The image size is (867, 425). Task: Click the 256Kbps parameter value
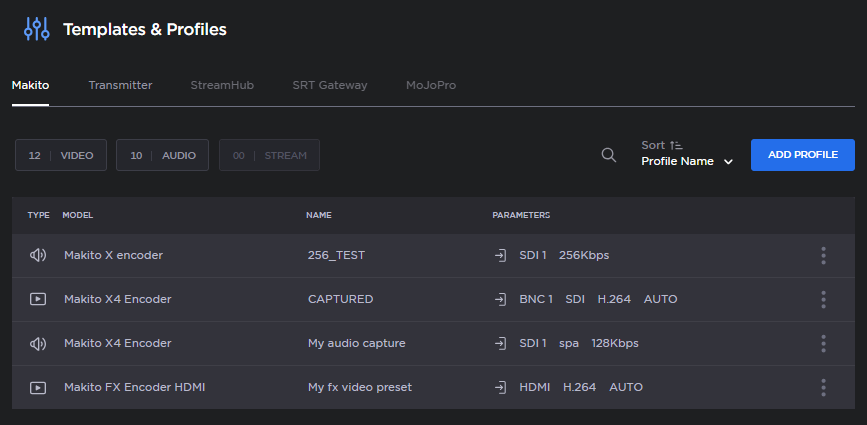coord(584,255)
